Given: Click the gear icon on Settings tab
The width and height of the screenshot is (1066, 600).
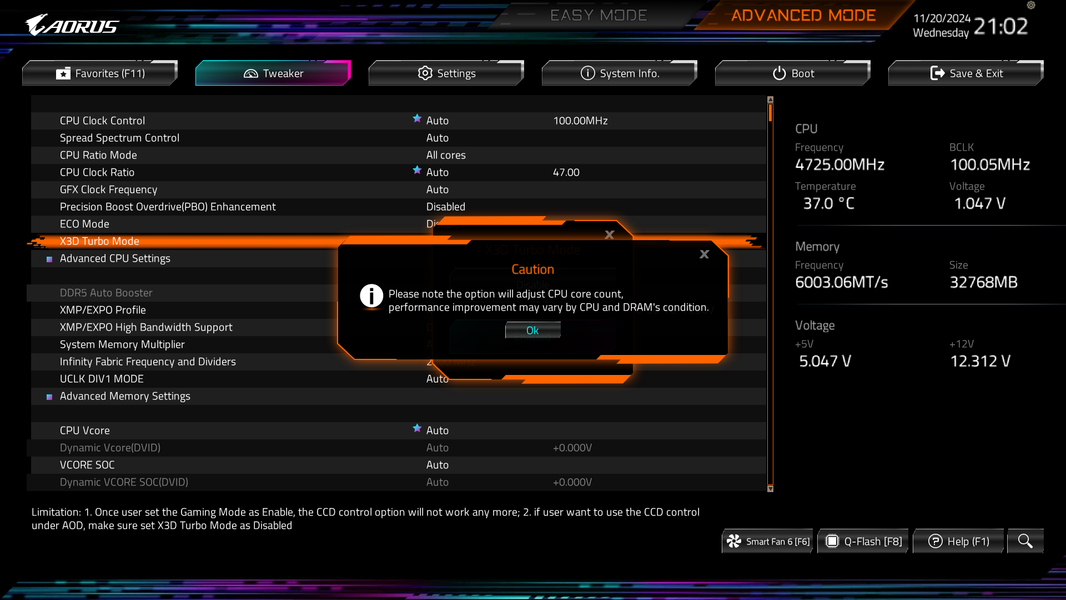Looking at the screenshot, I should (425, 73).
